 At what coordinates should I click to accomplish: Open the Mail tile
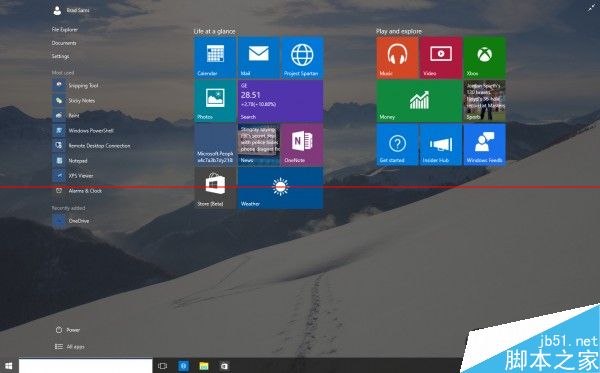point(259,57)
